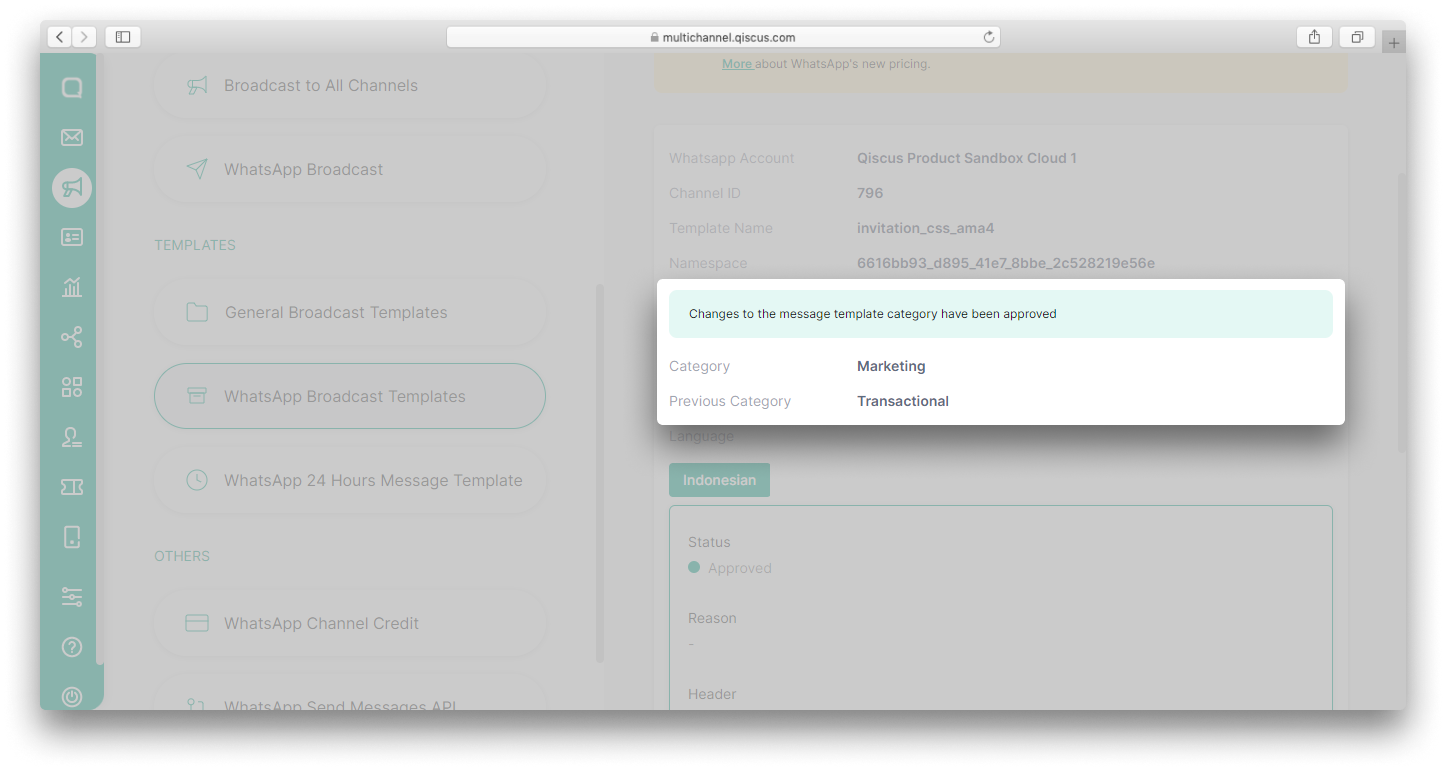Click the multichannel.qiscus.com address bar
Screen dimensions: 1446x770
click(723, 37)
